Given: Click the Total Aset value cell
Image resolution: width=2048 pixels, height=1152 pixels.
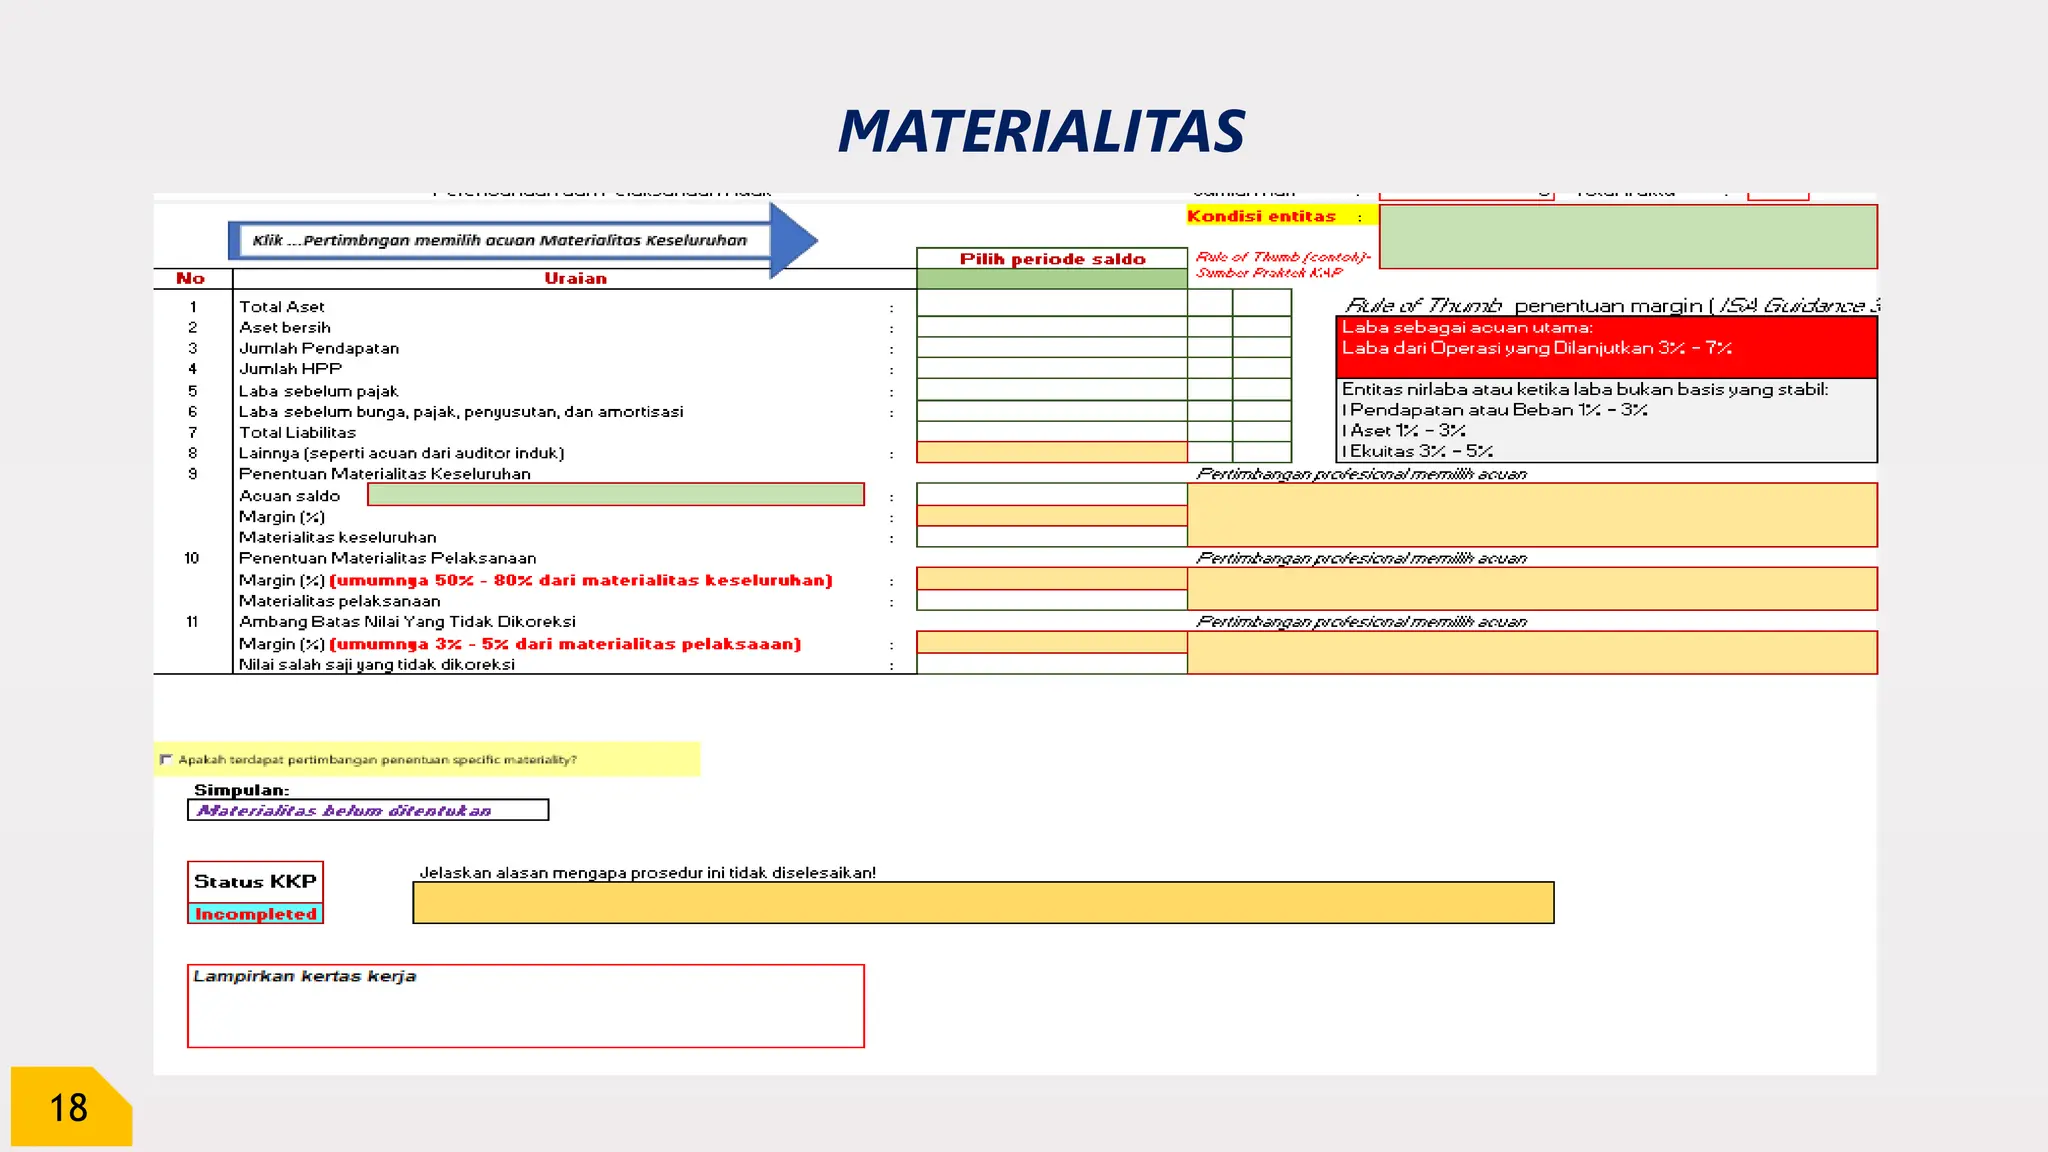Looking at the screenshot, I should click(x=1051, y=303).
